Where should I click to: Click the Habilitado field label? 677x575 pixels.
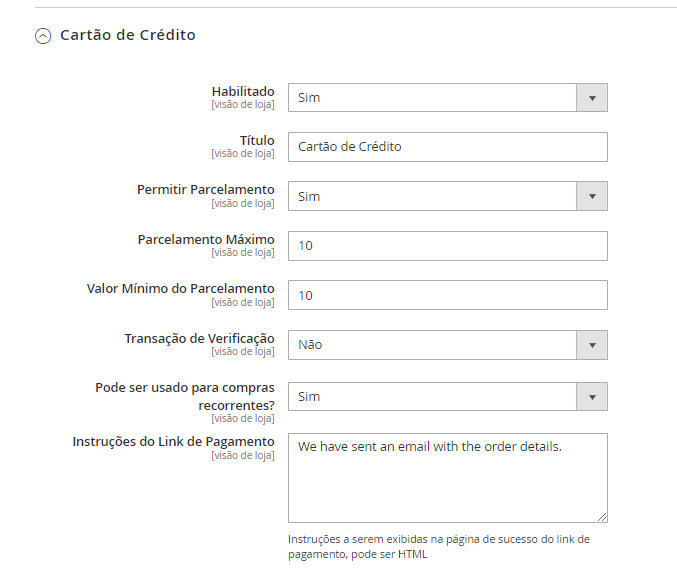(x=242, y=91)
